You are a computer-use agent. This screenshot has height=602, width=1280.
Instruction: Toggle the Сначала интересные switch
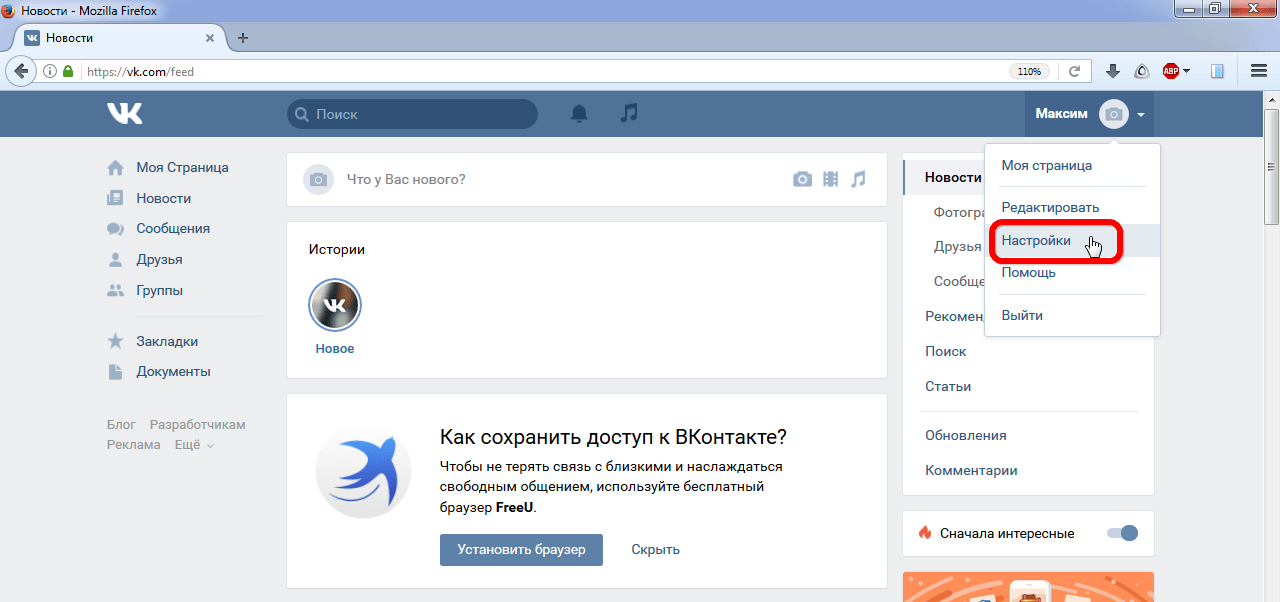pyautogui.click(x=1123, y=533)
